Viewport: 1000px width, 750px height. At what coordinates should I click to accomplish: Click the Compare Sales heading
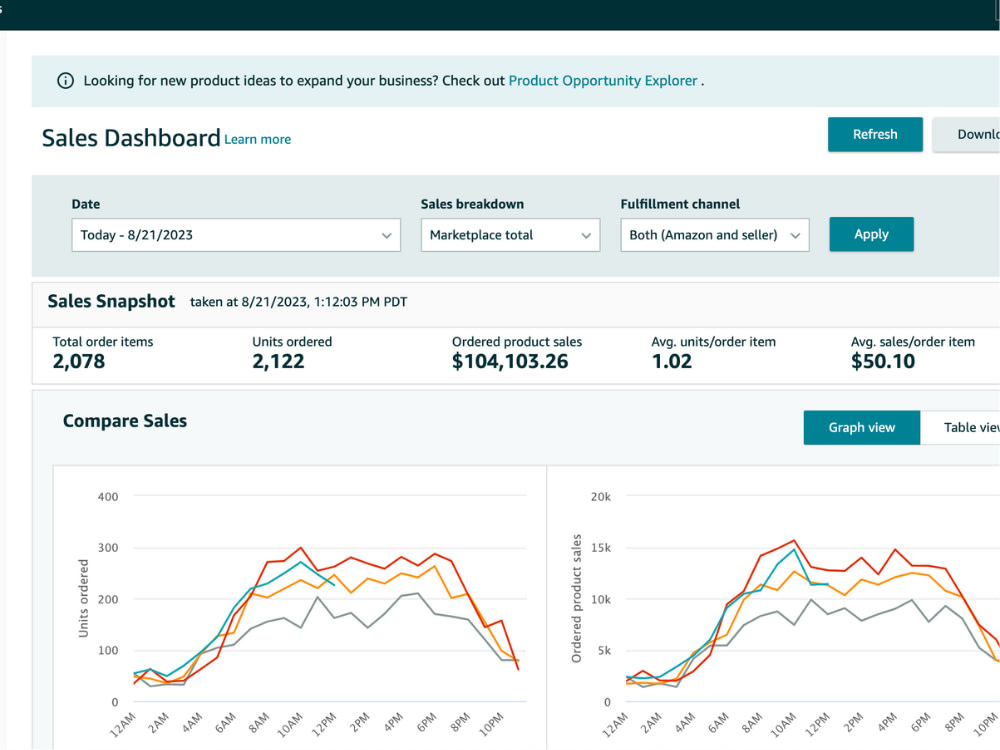click(125, 421)
